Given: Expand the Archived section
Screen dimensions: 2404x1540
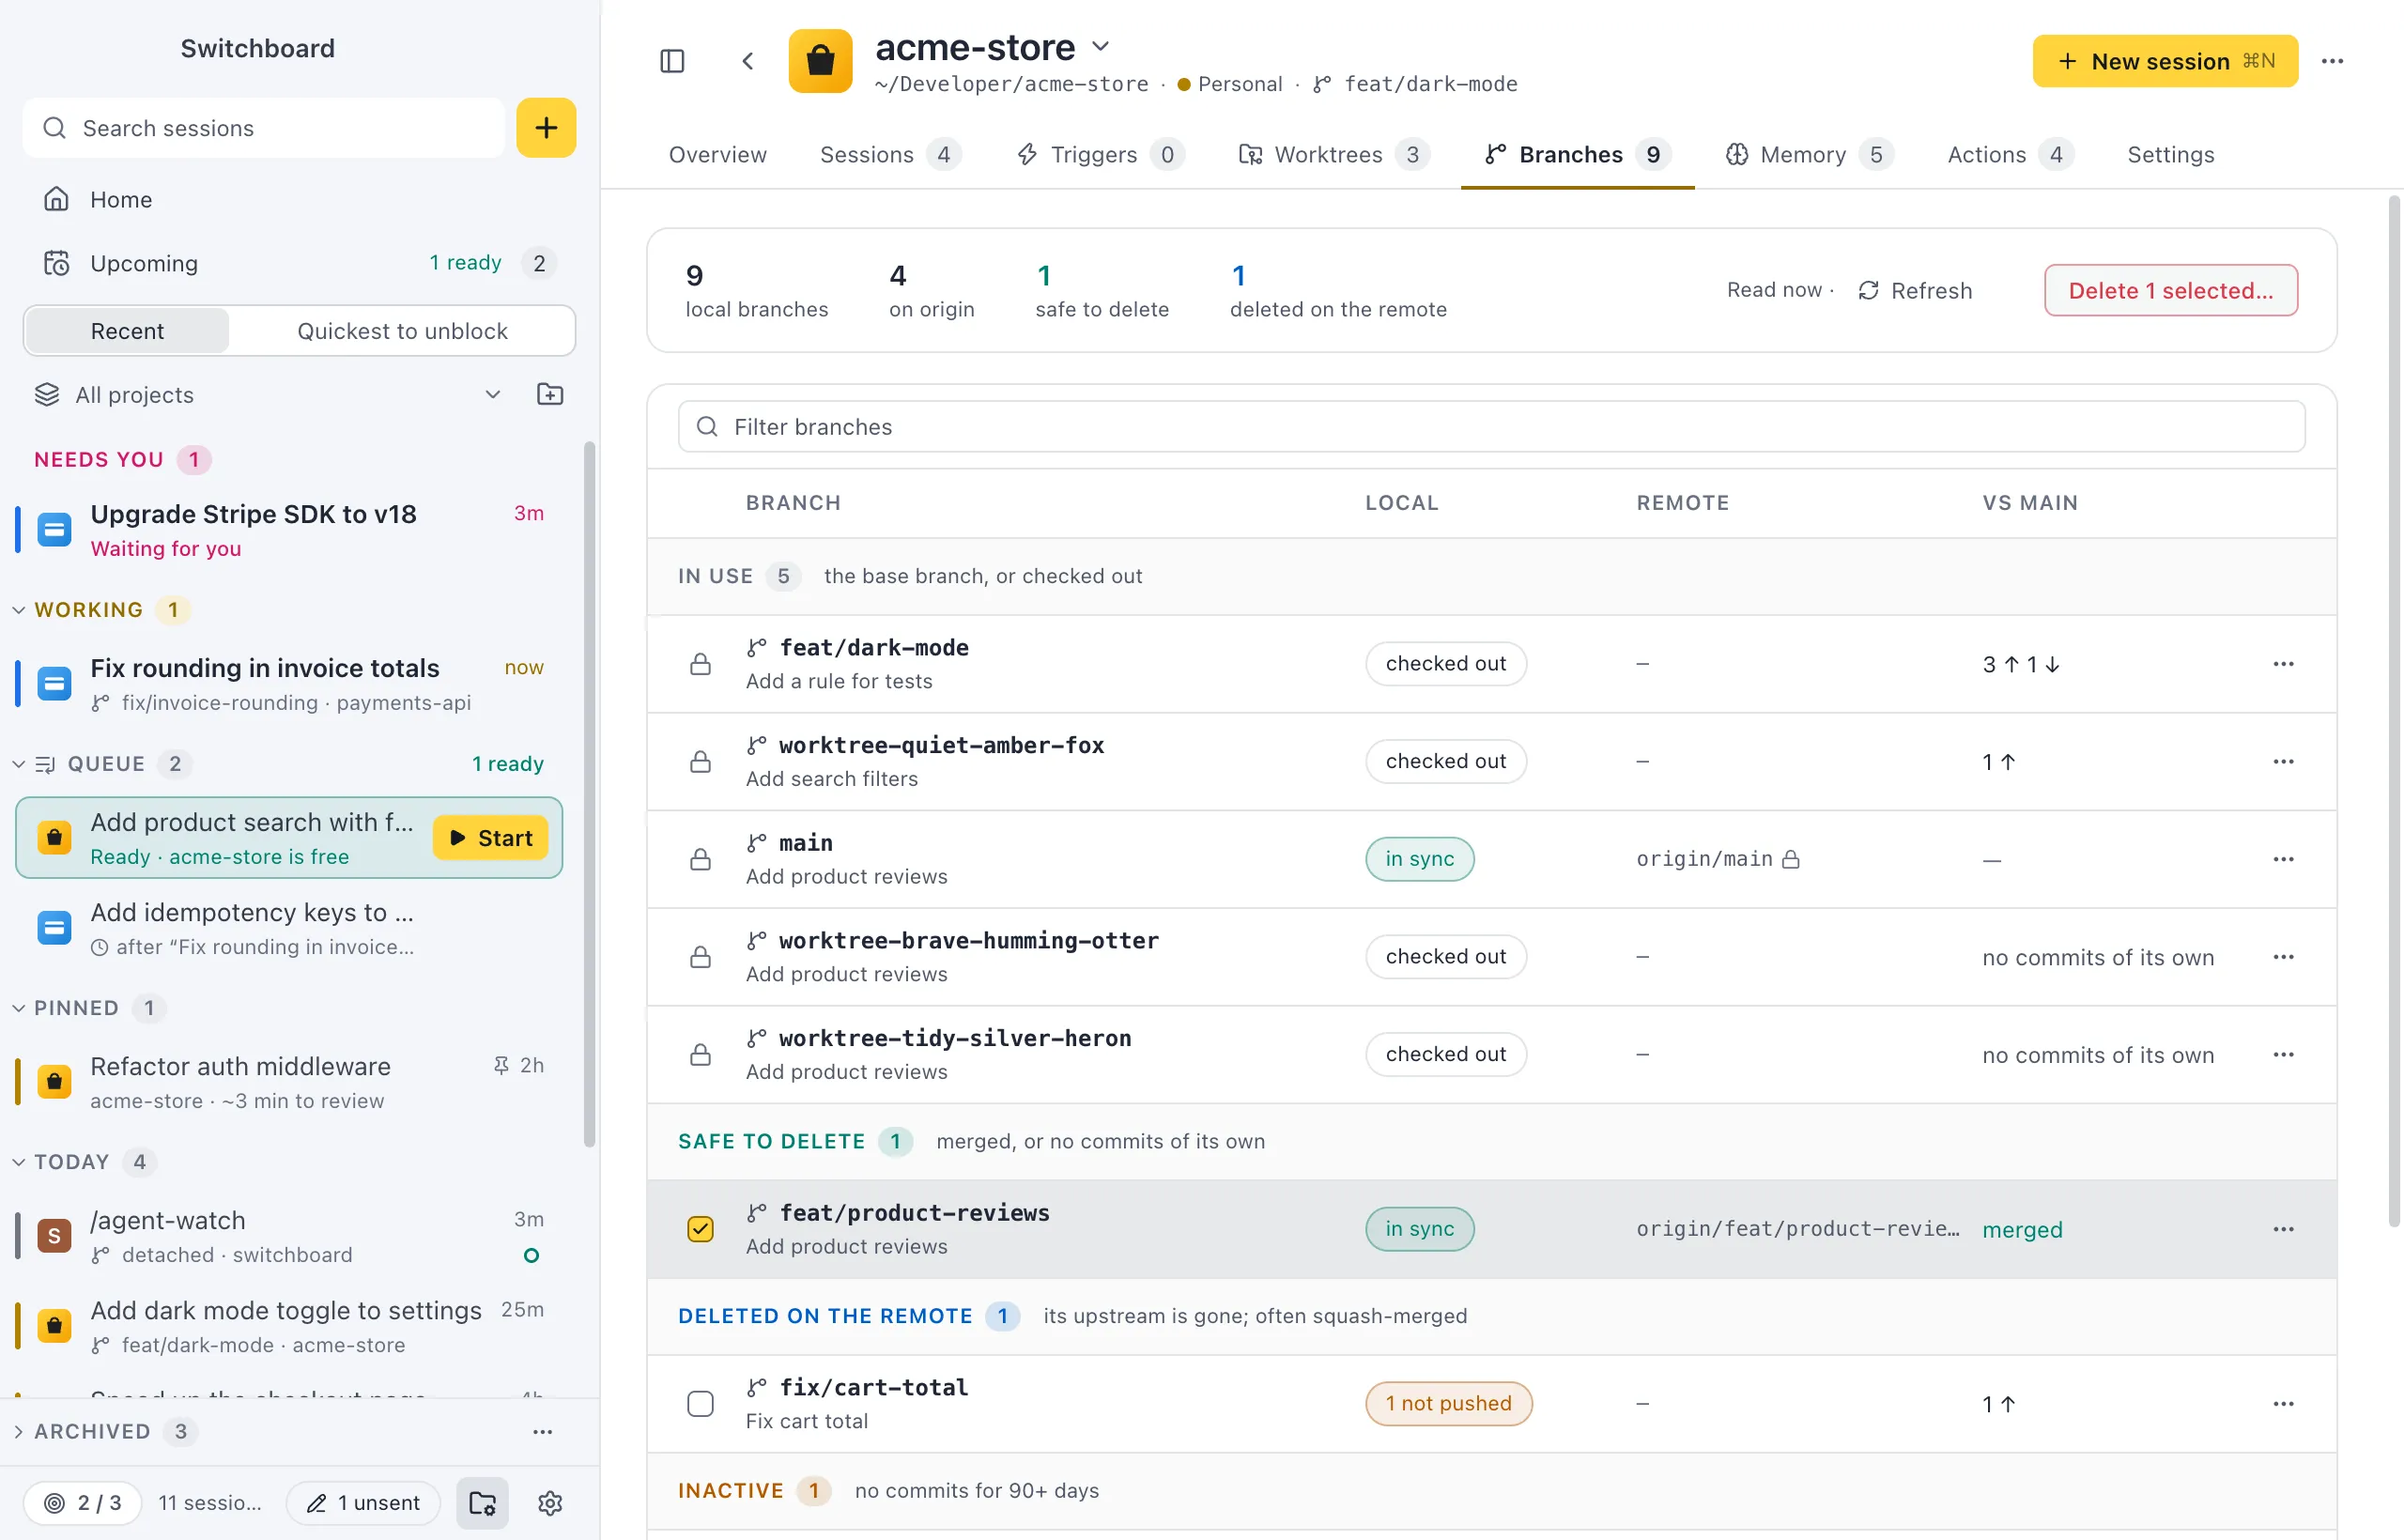Looking at the screenshot, I should [x=18, y=1431].
